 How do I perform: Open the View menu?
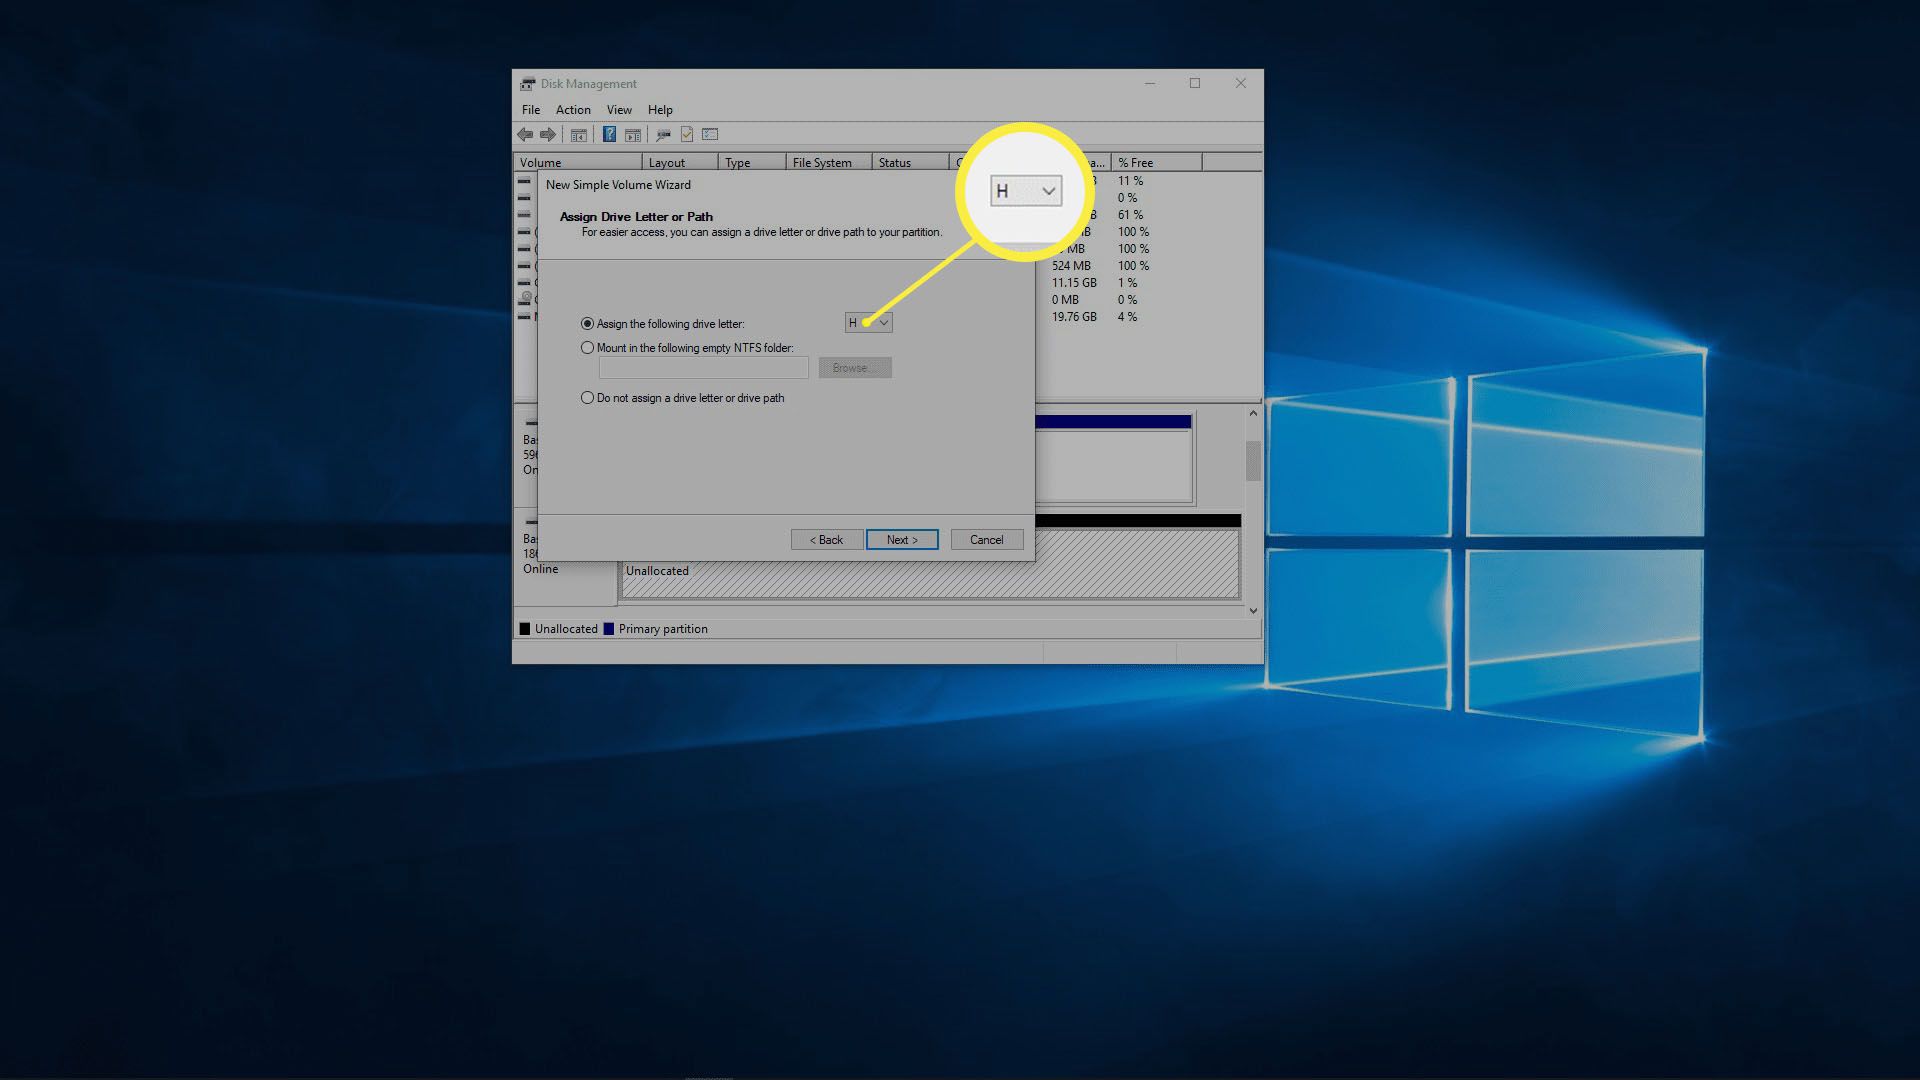[x=619, y=110]
